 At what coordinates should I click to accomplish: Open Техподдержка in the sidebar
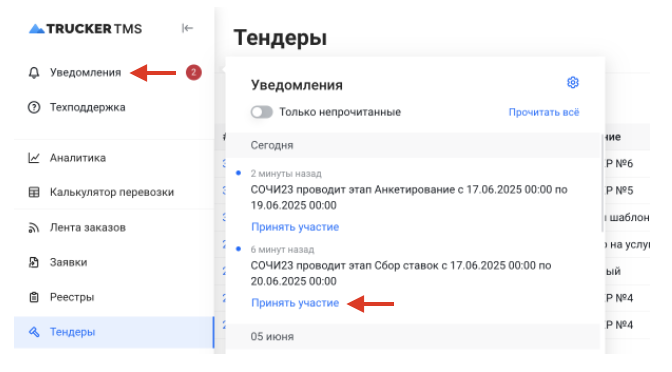[x=87, y=107]
